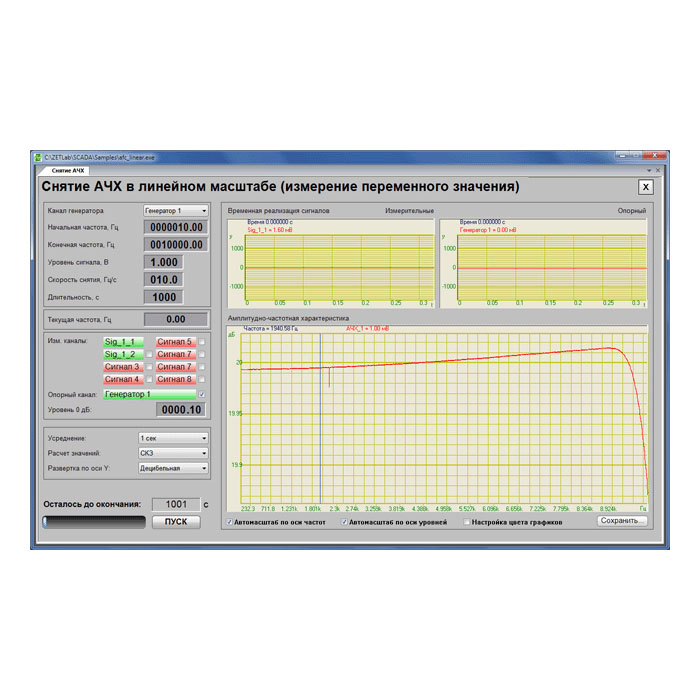
Task: Close the panel with the large X button
Action: 646,187
